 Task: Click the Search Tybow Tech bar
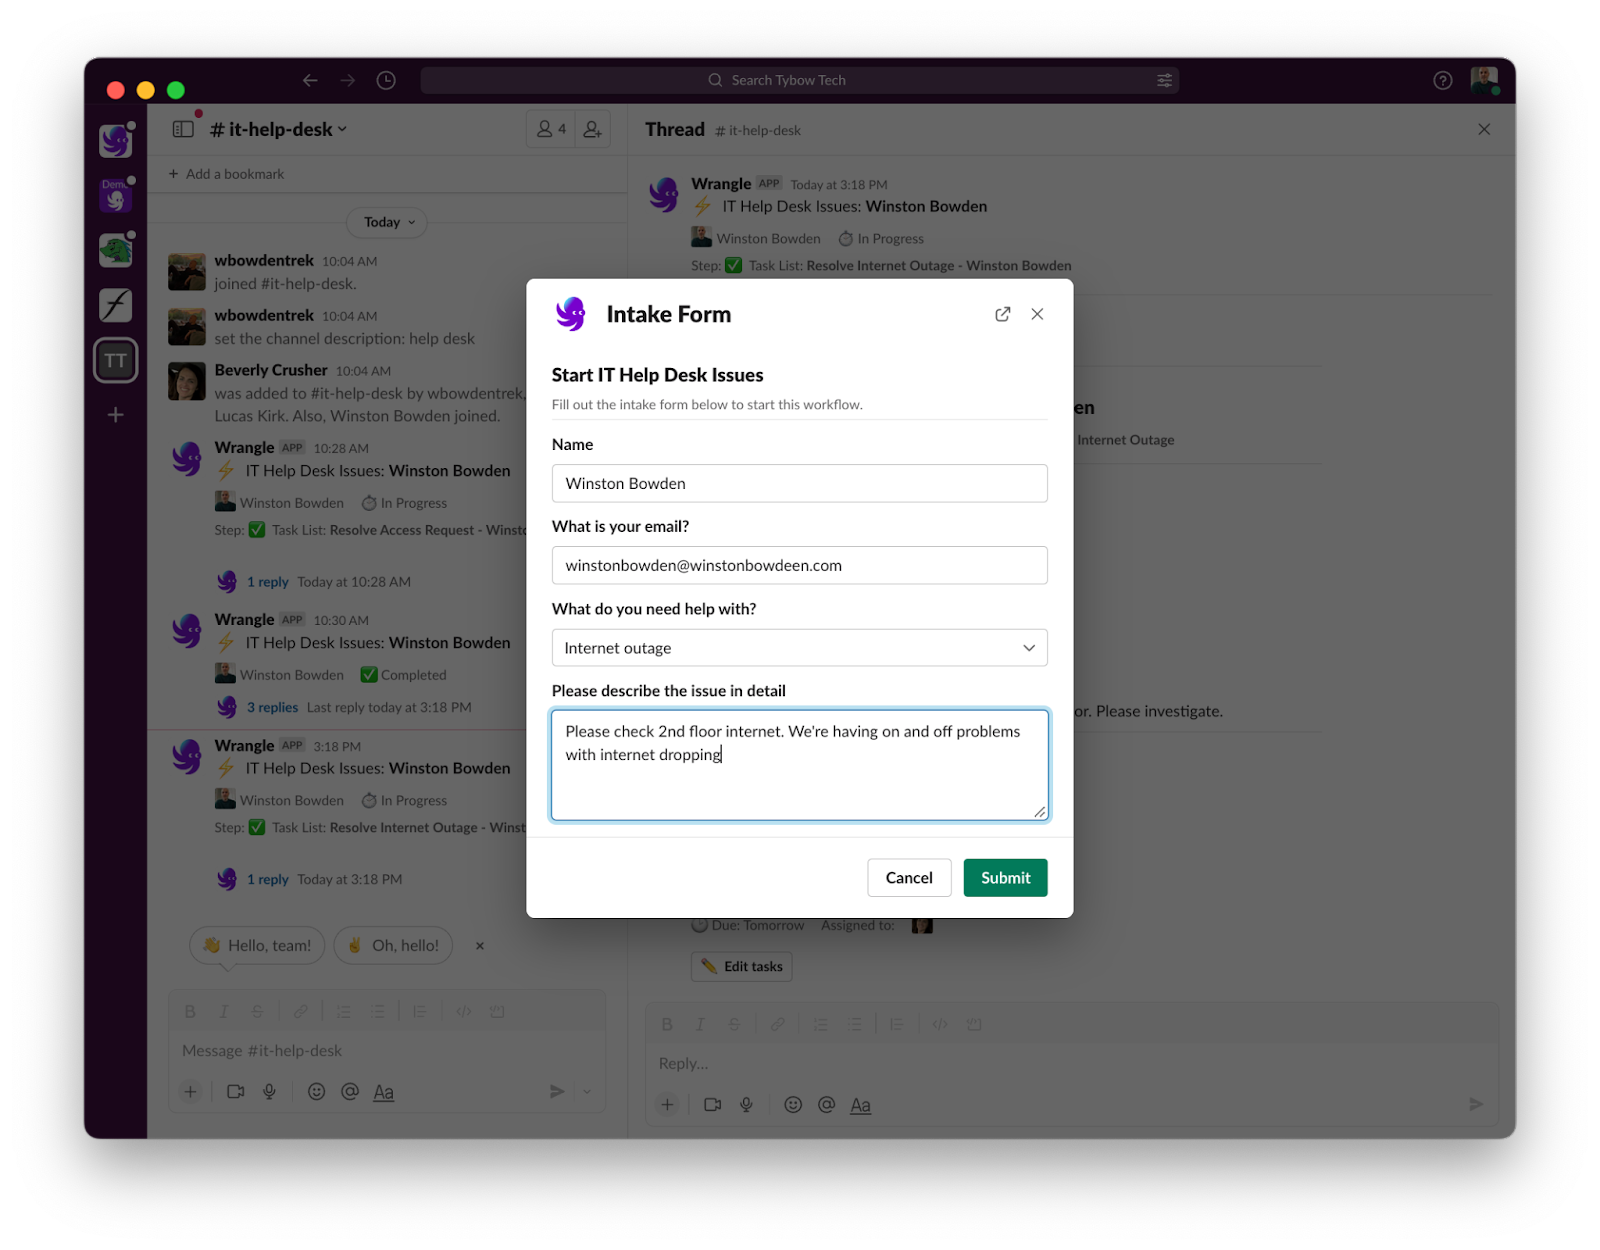tap(799, 80)
